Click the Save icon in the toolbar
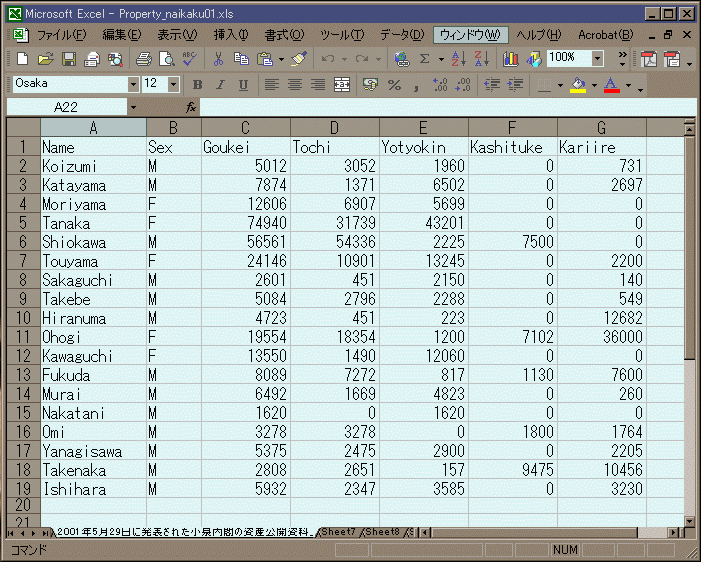This screenshot has height=562, width=701. coord(69,59)
